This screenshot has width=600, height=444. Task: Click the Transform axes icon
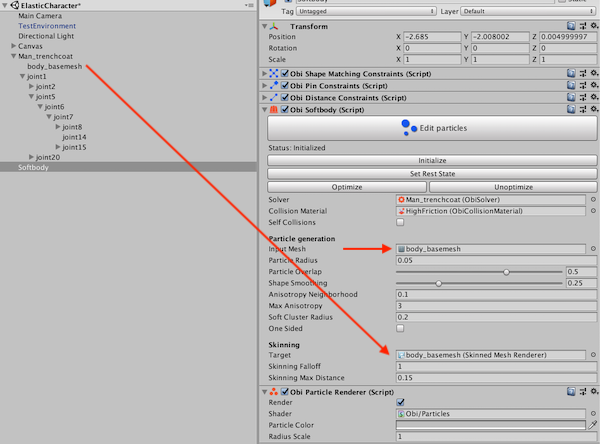[274, 26]
